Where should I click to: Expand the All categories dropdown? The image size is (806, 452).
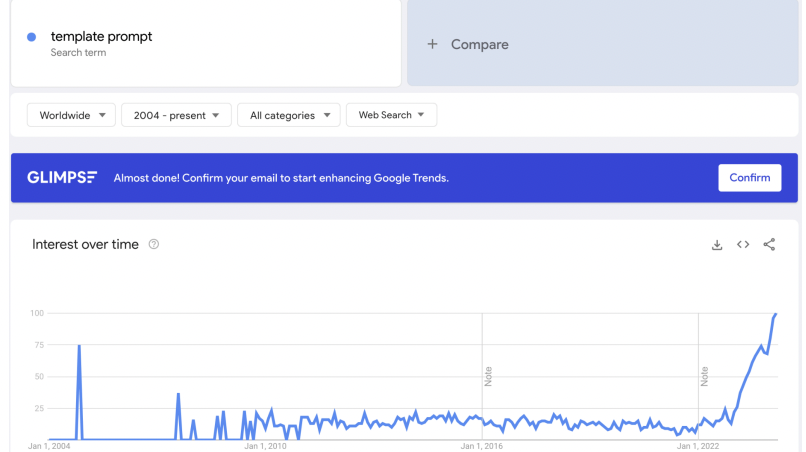289,115
